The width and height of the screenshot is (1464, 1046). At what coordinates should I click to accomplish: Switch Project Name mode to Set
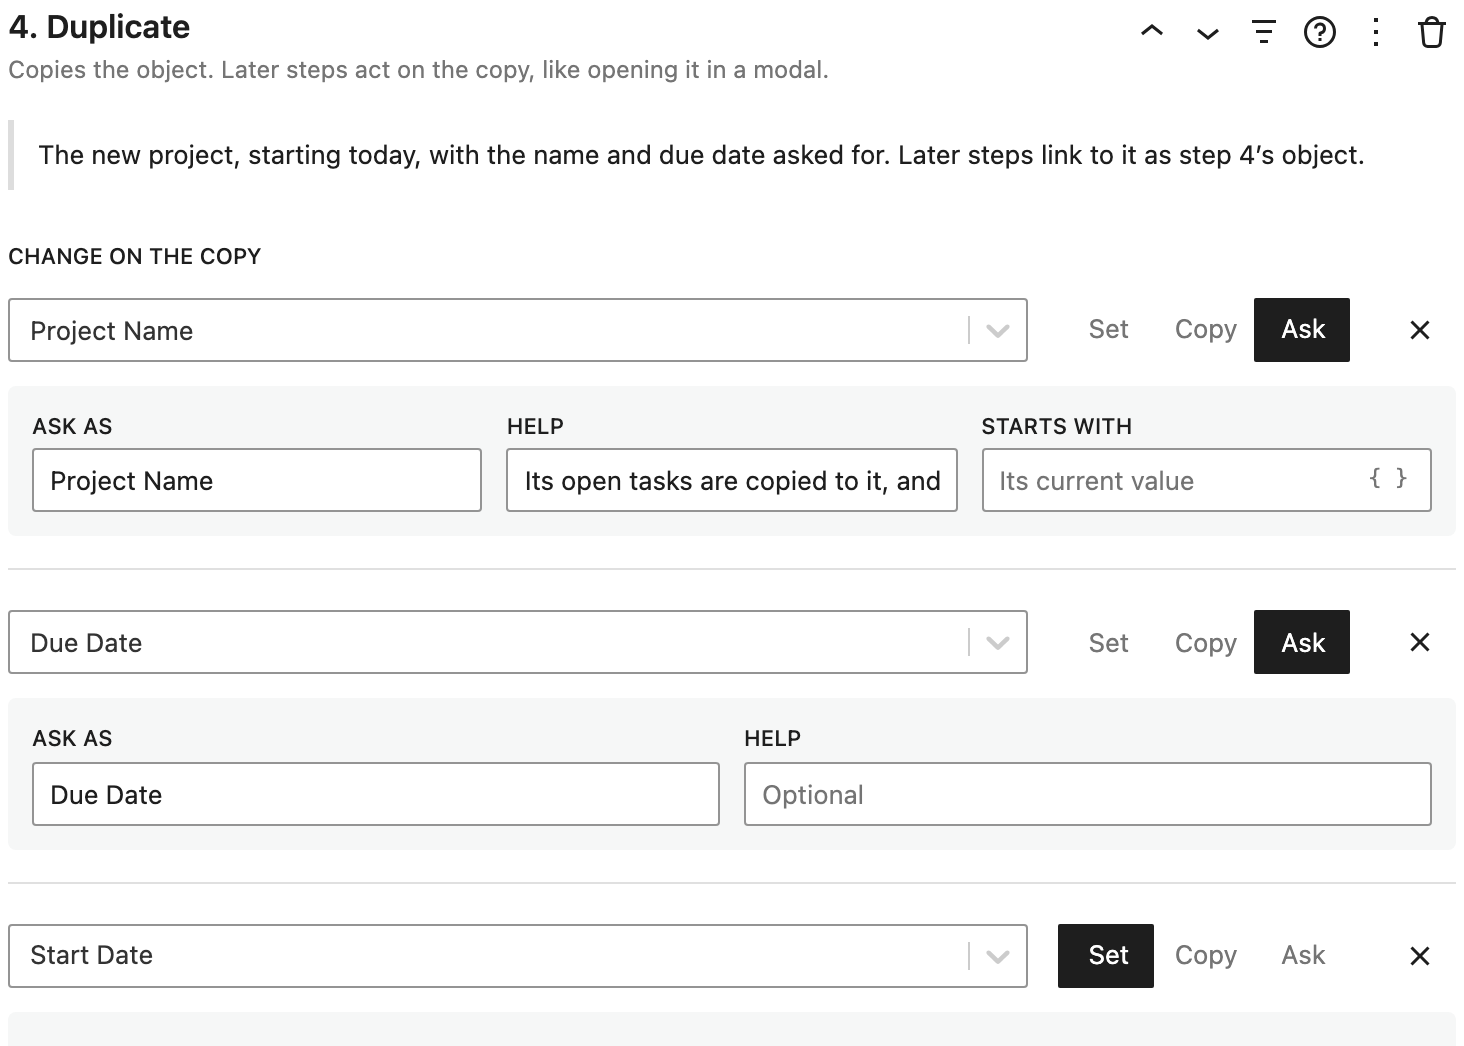tap(1108, 330)
